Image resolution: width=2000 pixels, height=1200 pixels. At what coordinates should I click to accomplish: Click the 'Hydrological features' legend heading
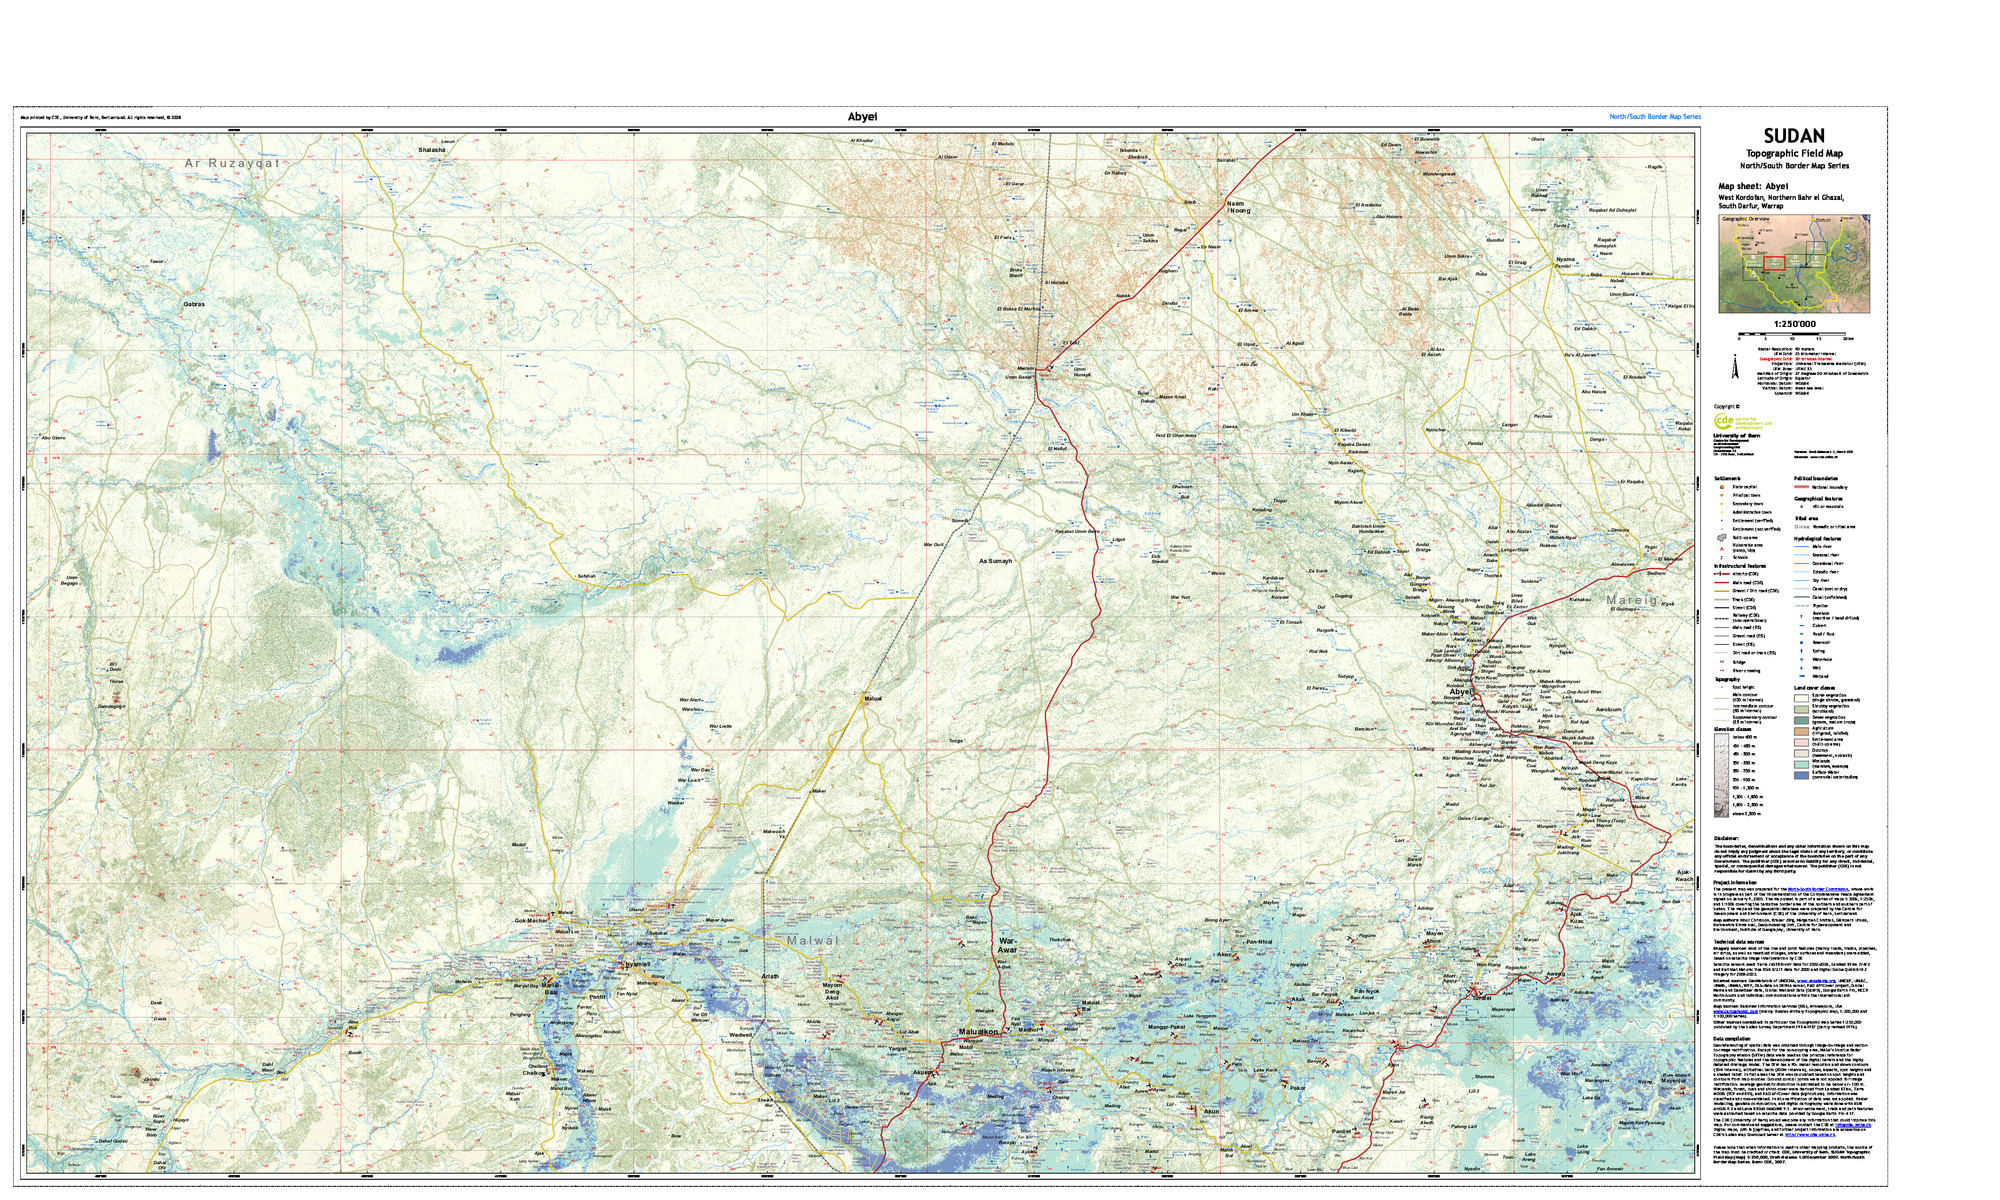coord(1817,539)
